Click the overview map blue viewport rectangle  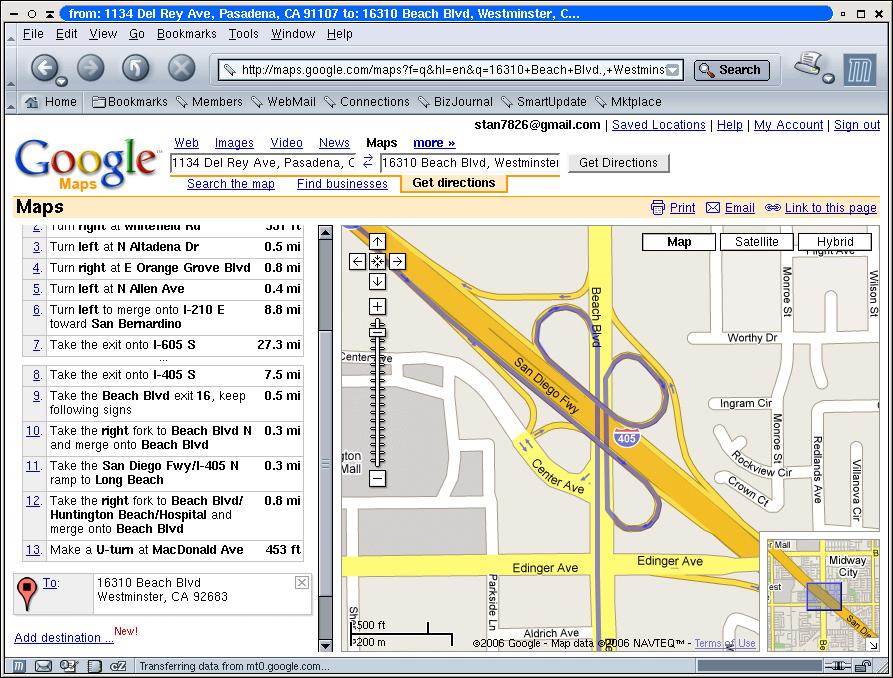tap(824, 596)
